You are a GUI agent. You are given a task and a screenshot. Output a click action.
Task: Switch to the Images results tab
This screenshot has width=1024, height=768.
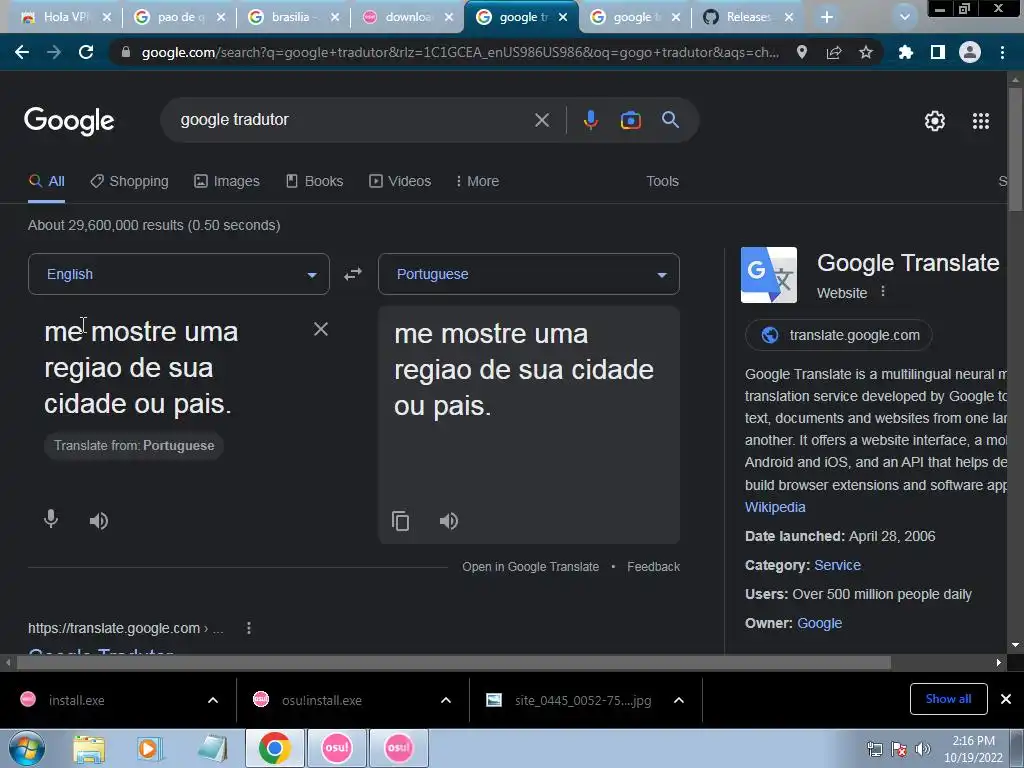pyautogui.click(x=227, y=182)
